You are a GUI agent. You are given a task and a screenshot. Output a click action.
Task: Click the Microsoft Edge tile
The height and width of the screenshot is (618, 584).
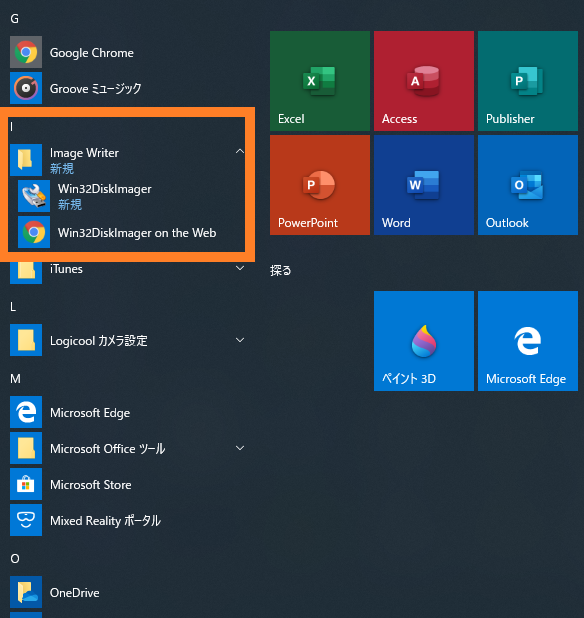point(528,341)
